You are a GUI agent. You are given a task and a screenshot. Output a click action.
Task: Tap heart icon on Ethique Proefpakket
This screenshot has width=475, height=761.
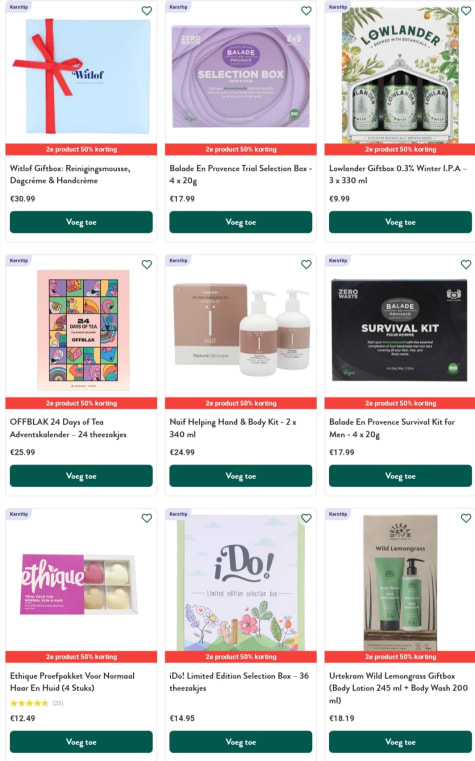click(147, 518)
